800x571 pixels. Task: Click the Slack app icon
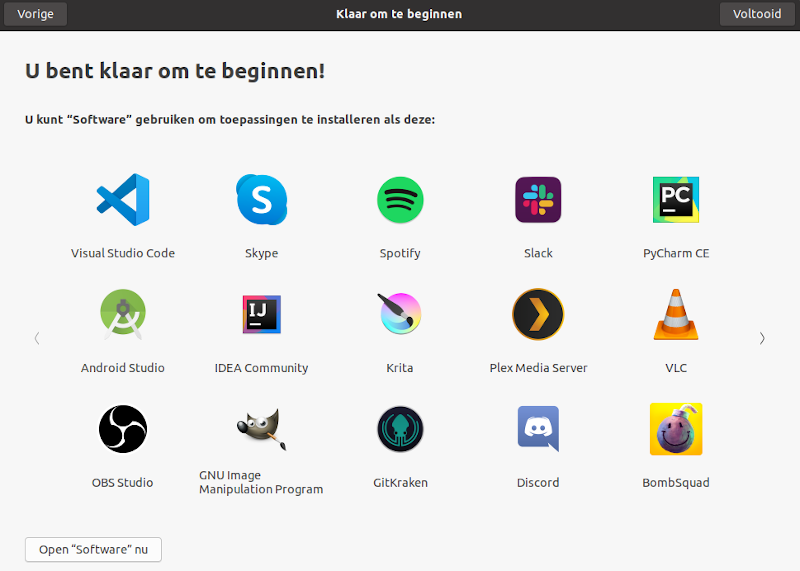pos(538,200)
